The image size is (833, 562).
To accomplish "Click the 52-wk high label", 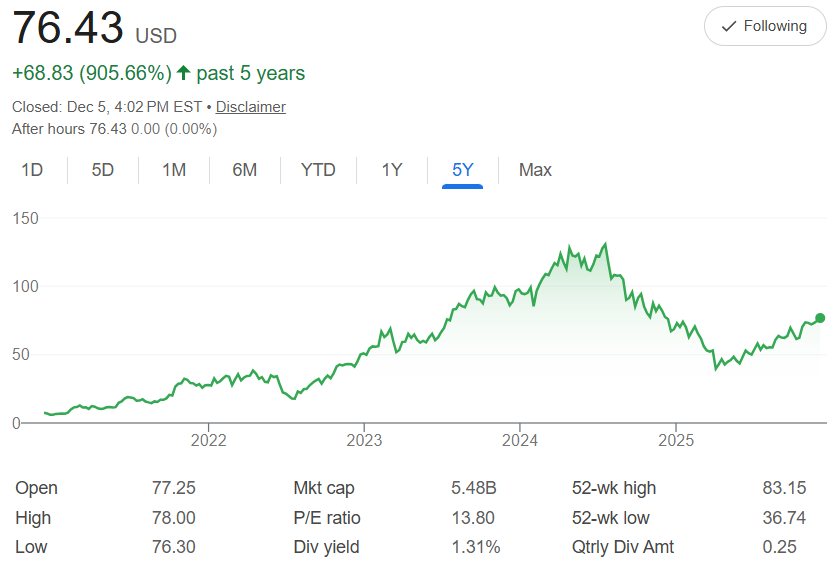I will point(614,488).
